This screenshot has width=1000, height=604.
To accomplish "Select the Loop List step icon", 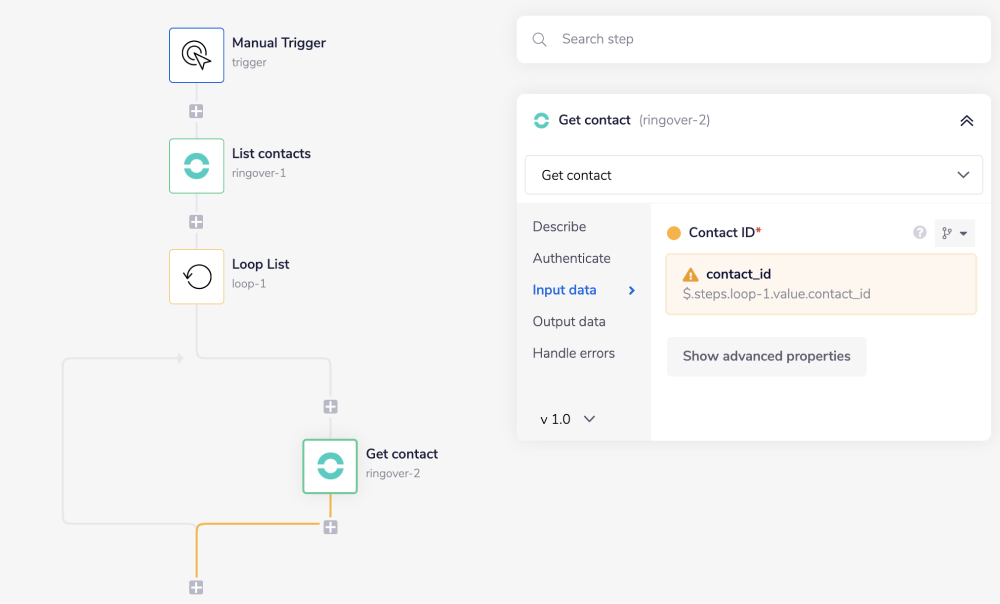I will coord(197,276).
